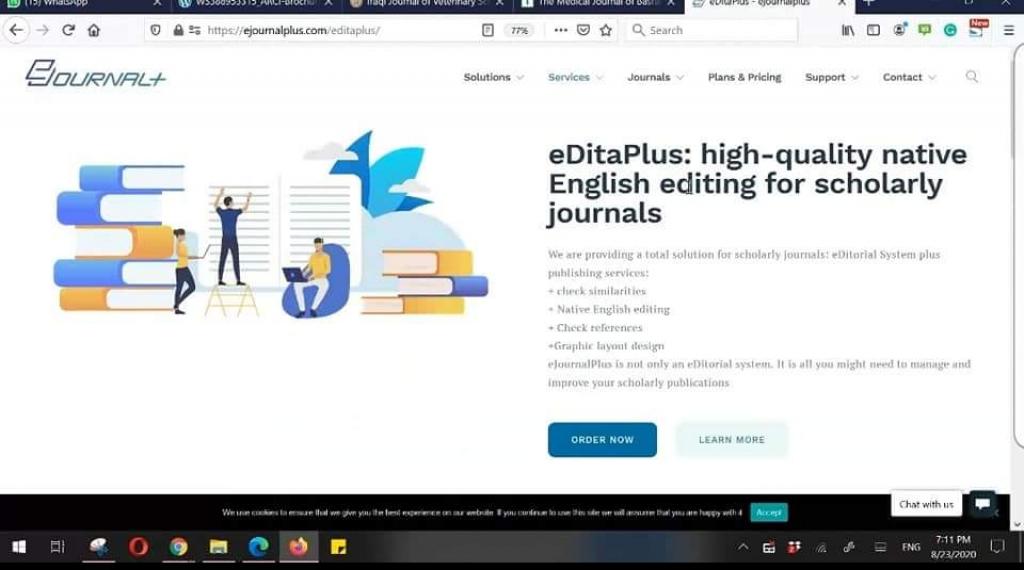The width and height of the screenshot is (1024, 570).
Task: Bookmark this page with the star icon
Action: (x=606, y=30)
